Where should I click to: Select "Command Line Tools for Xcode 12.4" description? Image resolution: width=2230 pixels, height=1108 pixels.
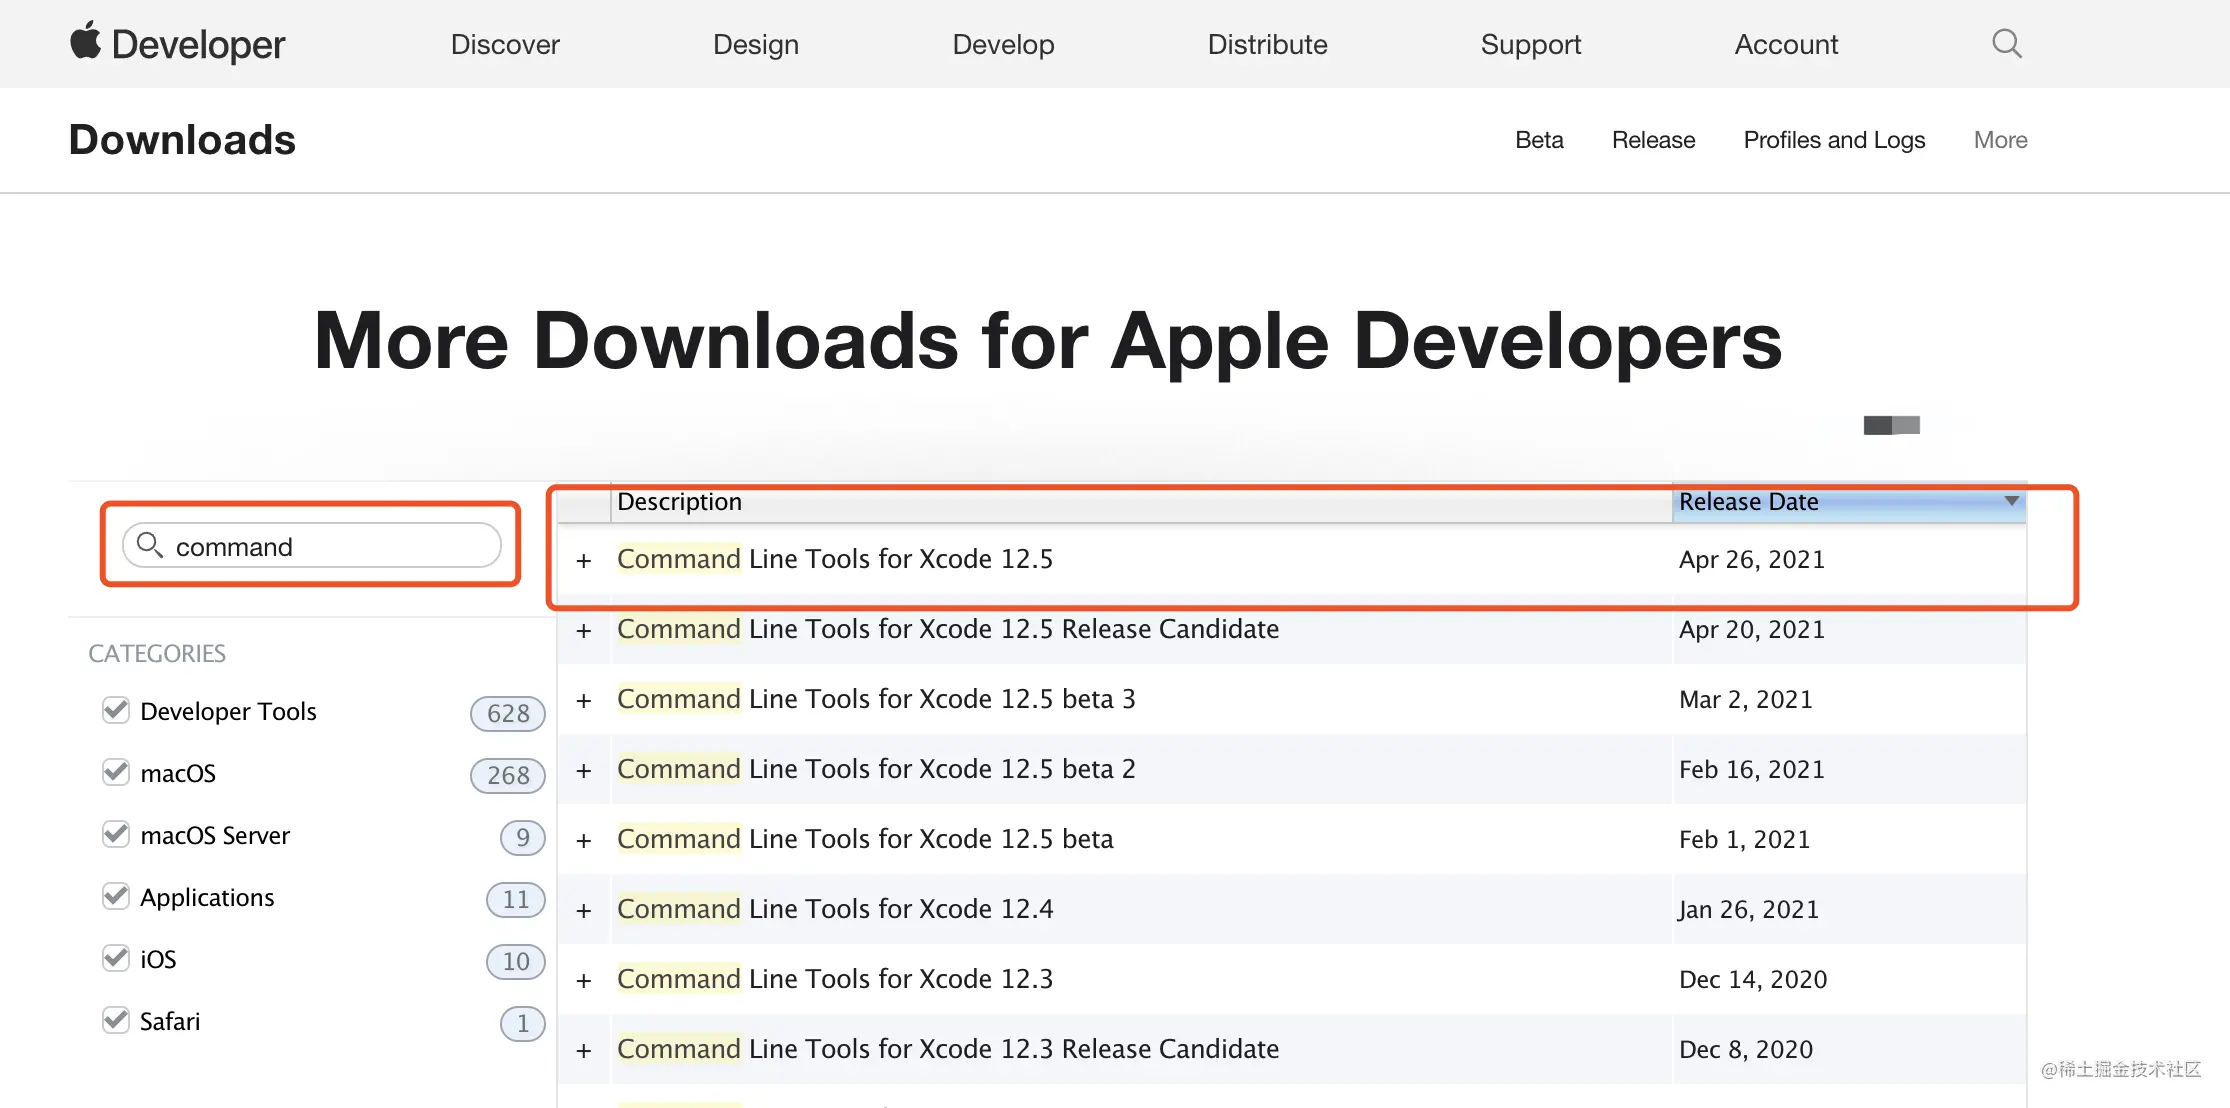pos(835,909)
